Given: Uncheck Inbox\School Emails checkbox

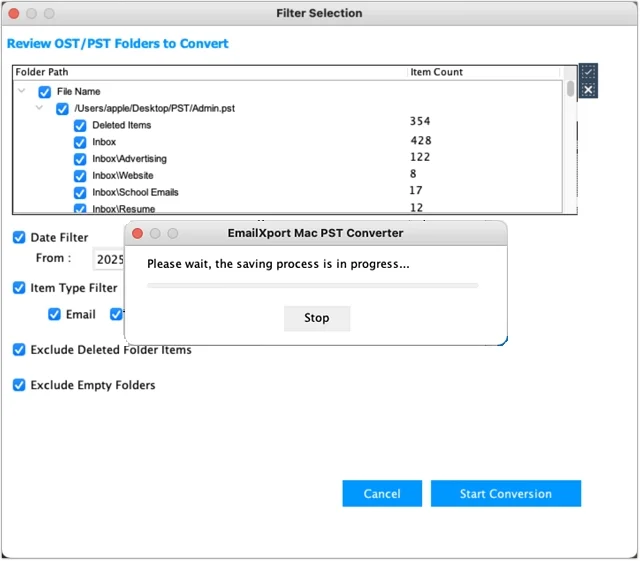Looking at the screenshot, I should click(x=80, y=192).
